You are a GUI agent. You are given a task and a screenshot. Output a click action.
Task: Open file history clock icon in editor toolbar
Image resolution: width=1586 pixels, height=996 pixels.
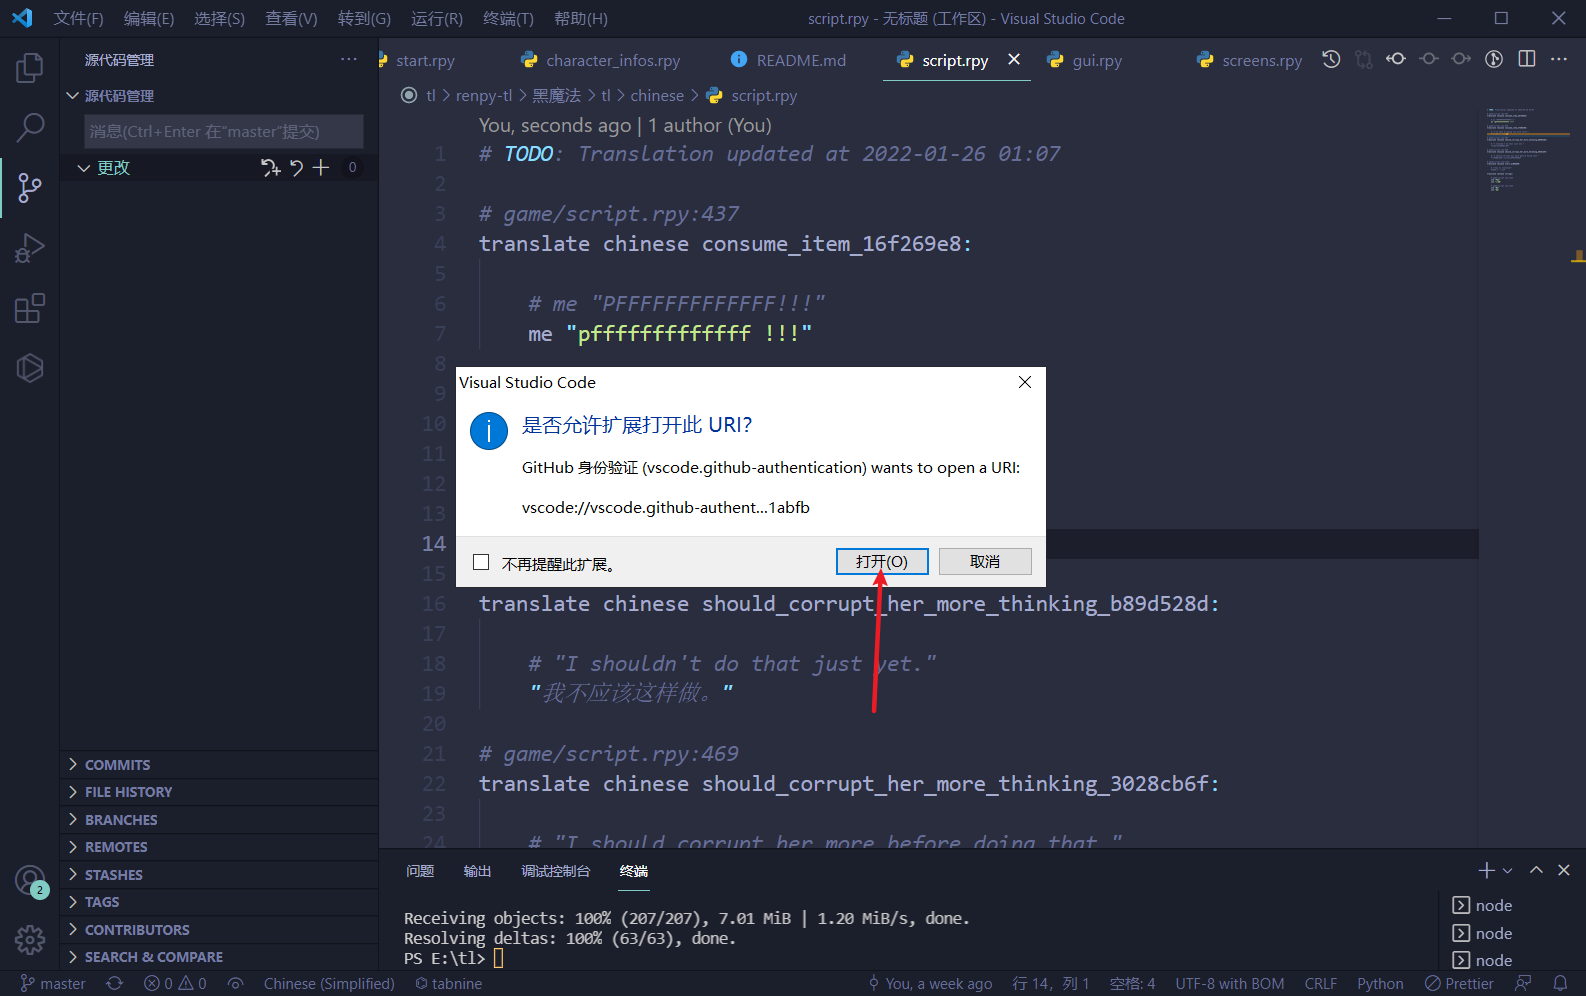[x=1331, y=59]
